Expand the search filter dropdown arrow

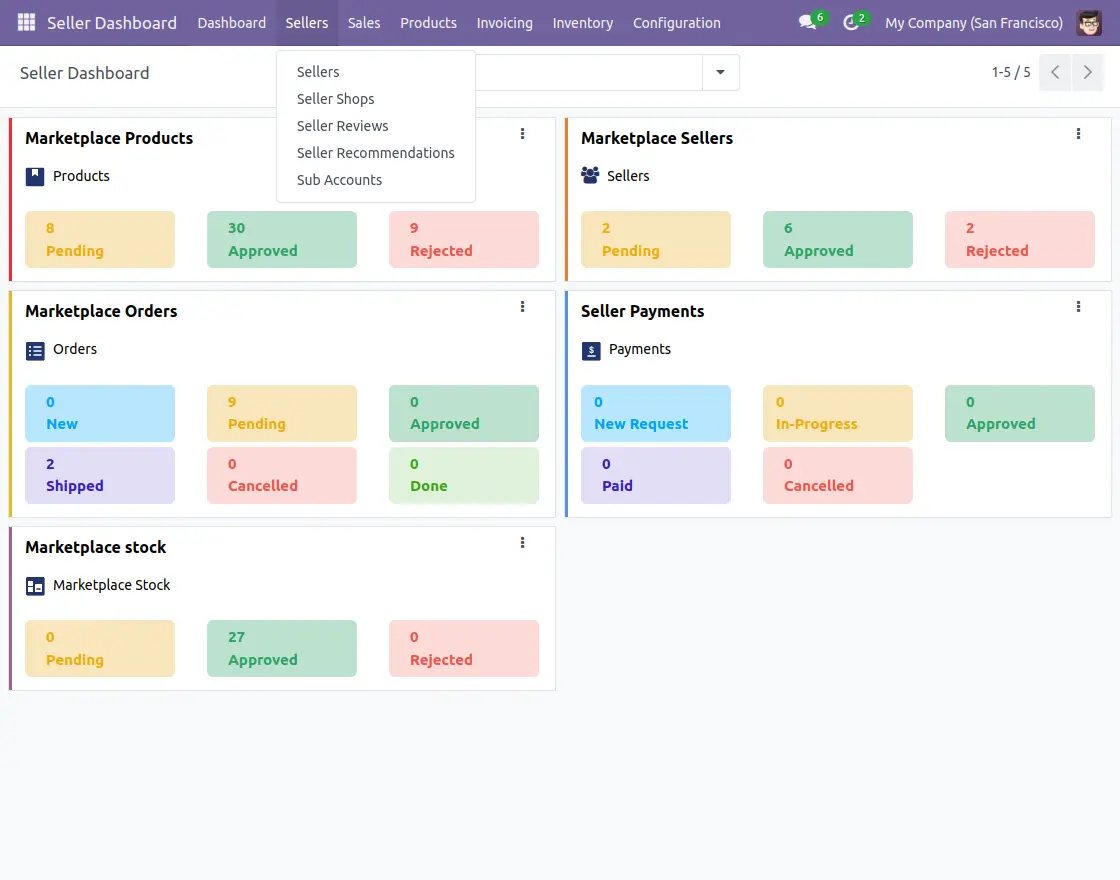(x=720, y=72)
